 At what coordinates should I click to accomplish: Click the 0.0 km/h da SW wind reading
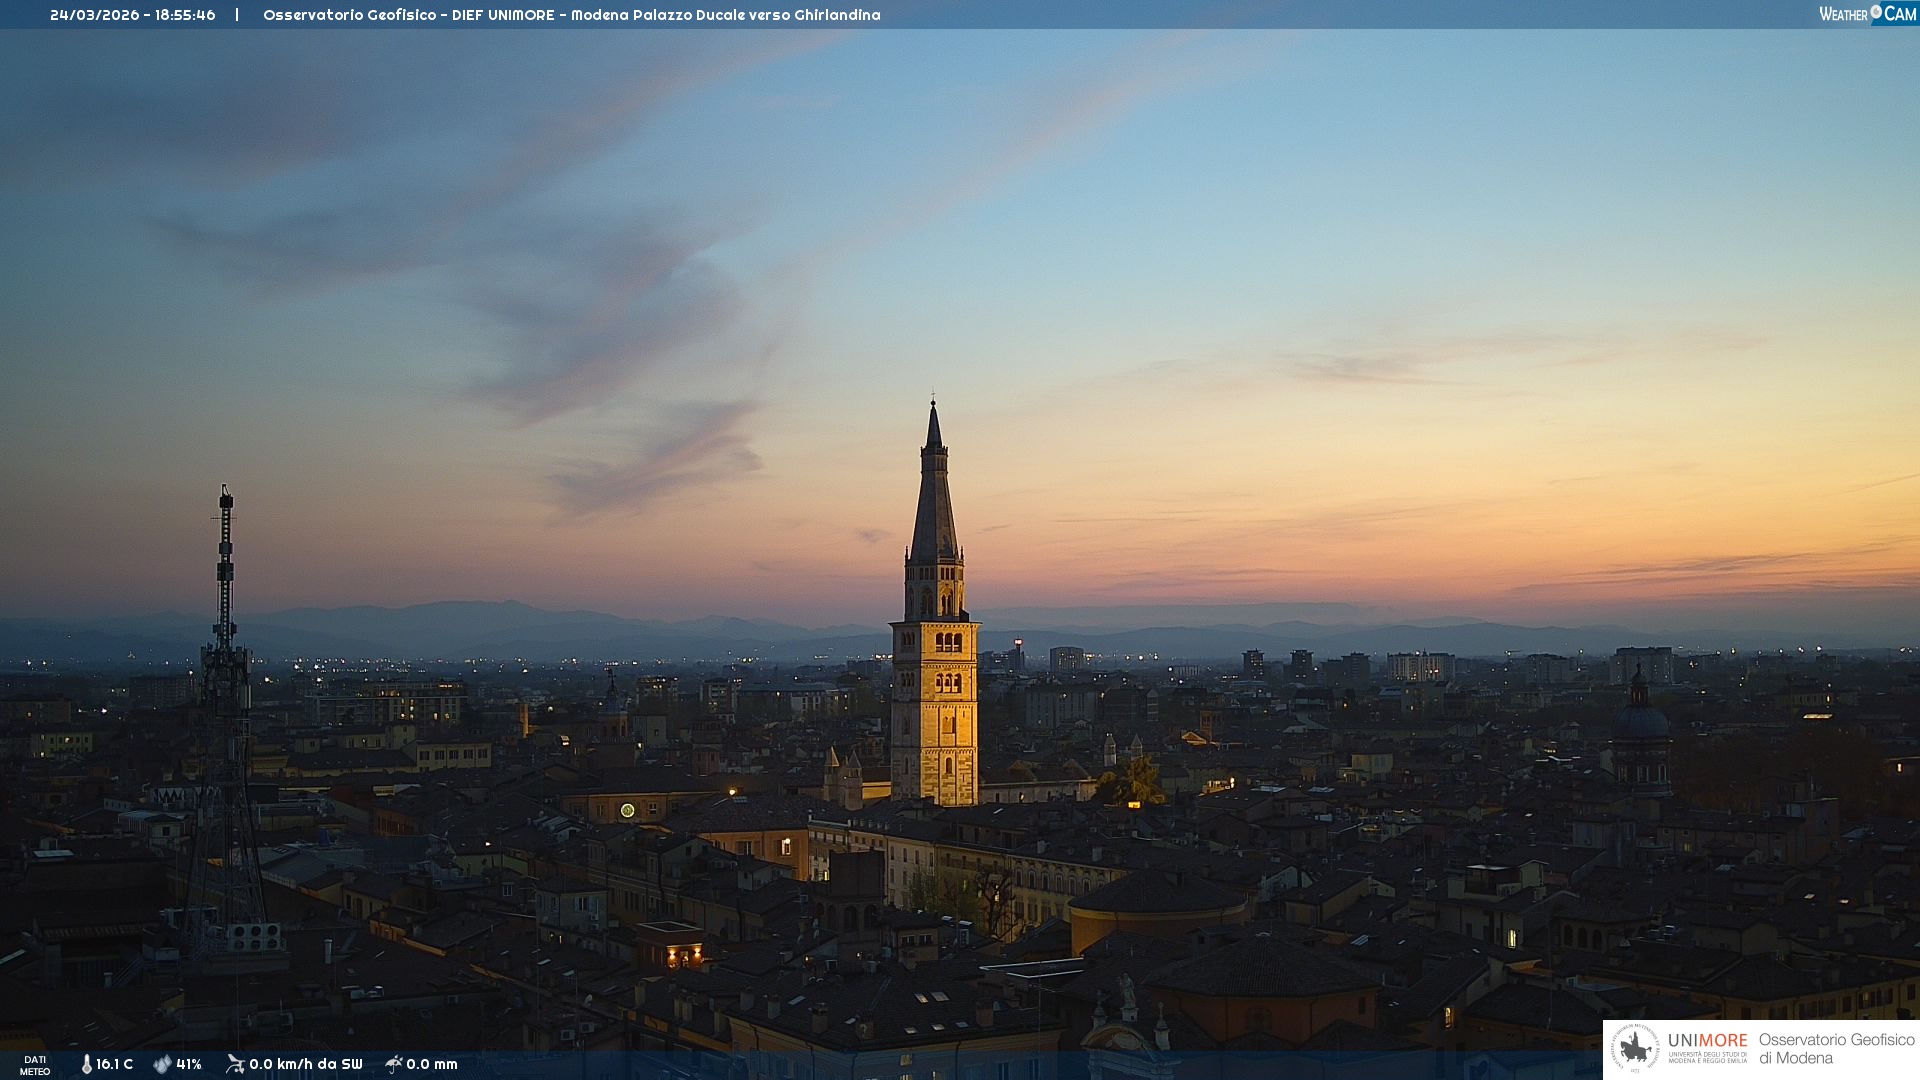coord(306,1064)
